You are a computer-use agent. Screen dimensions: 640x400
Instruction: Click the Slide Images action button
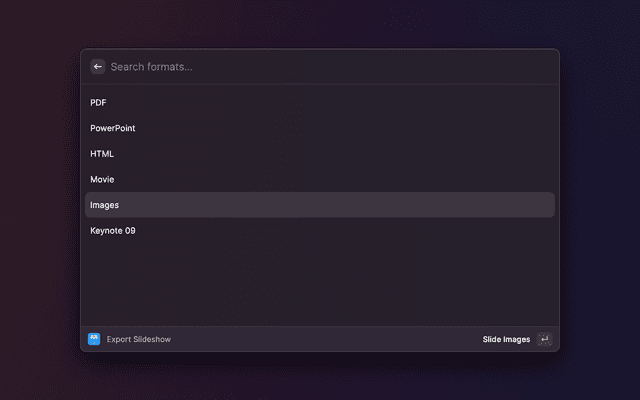(507, 339)
